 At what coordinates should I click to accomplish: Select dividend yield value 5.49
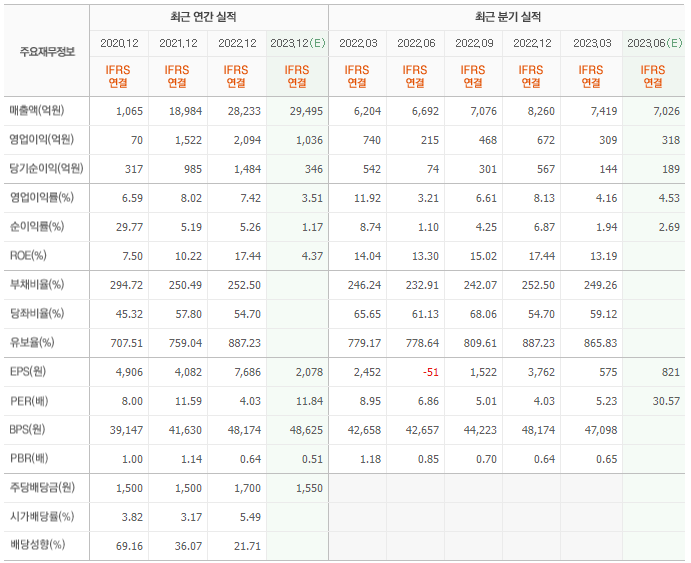point(250,517)
